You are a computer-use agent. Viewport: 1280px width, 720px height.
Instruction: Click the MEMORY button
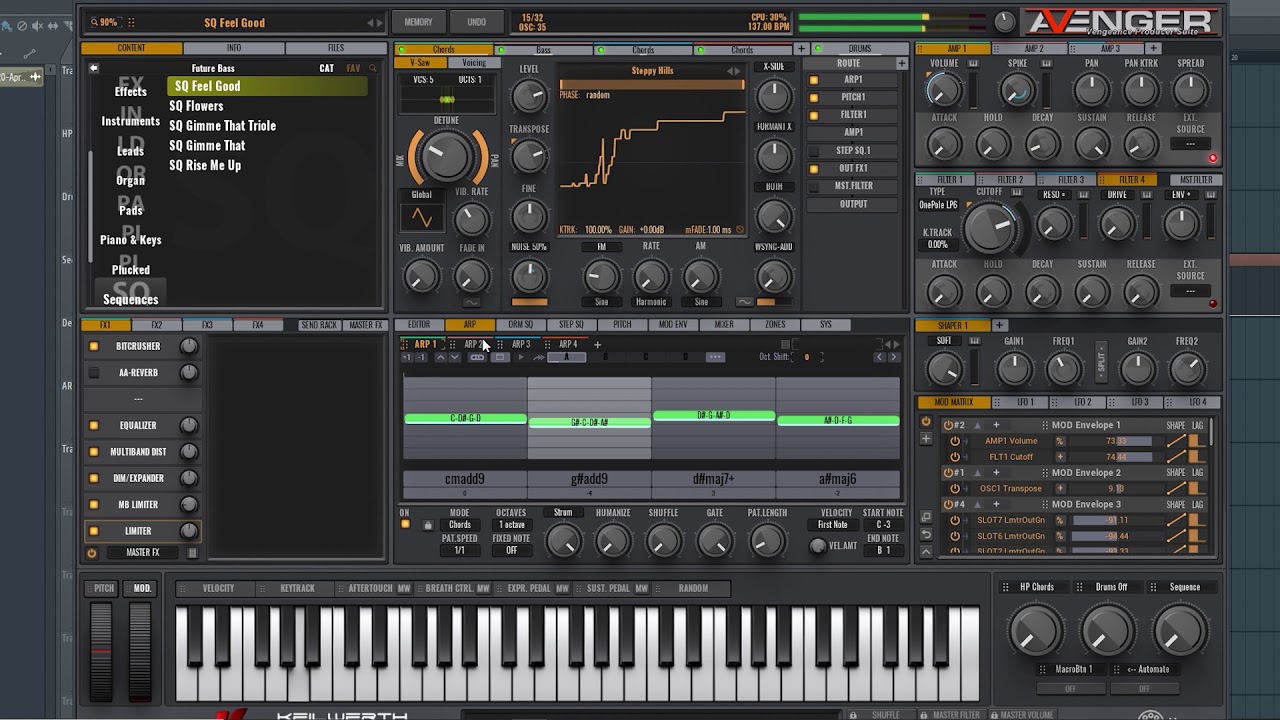419,22
